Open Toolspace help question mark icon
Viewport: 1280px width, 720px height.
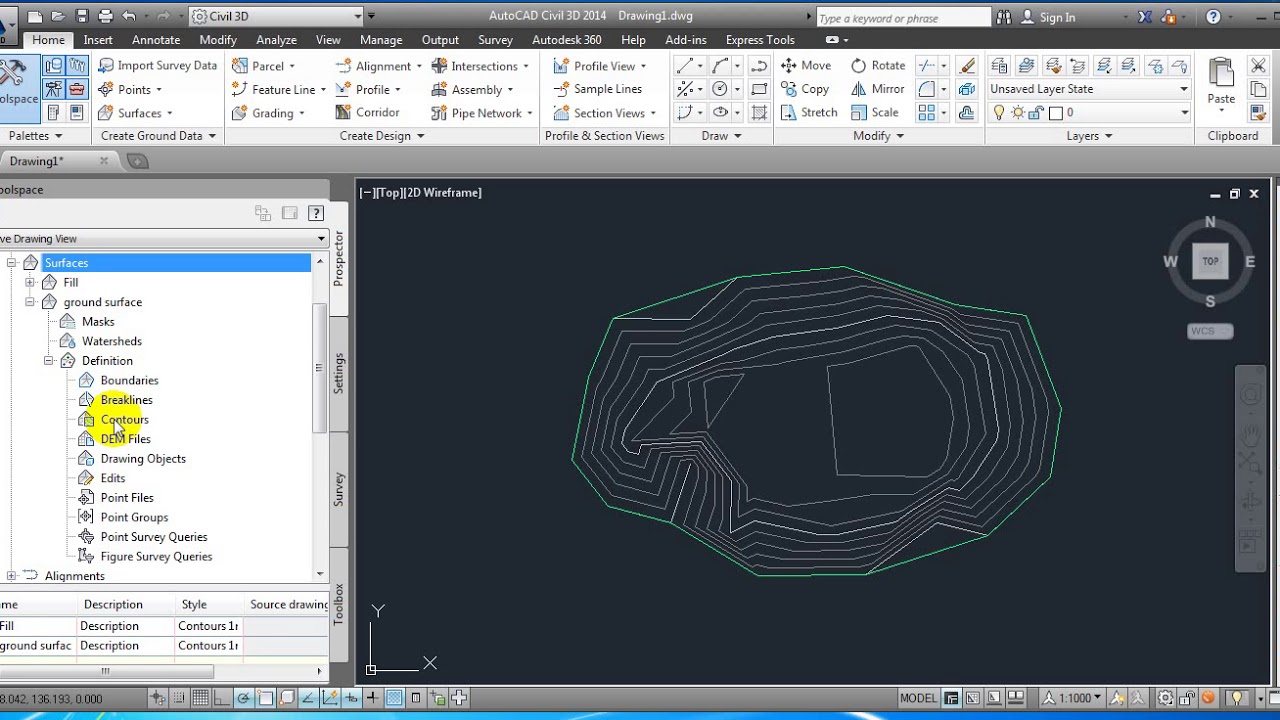(316, 213)
